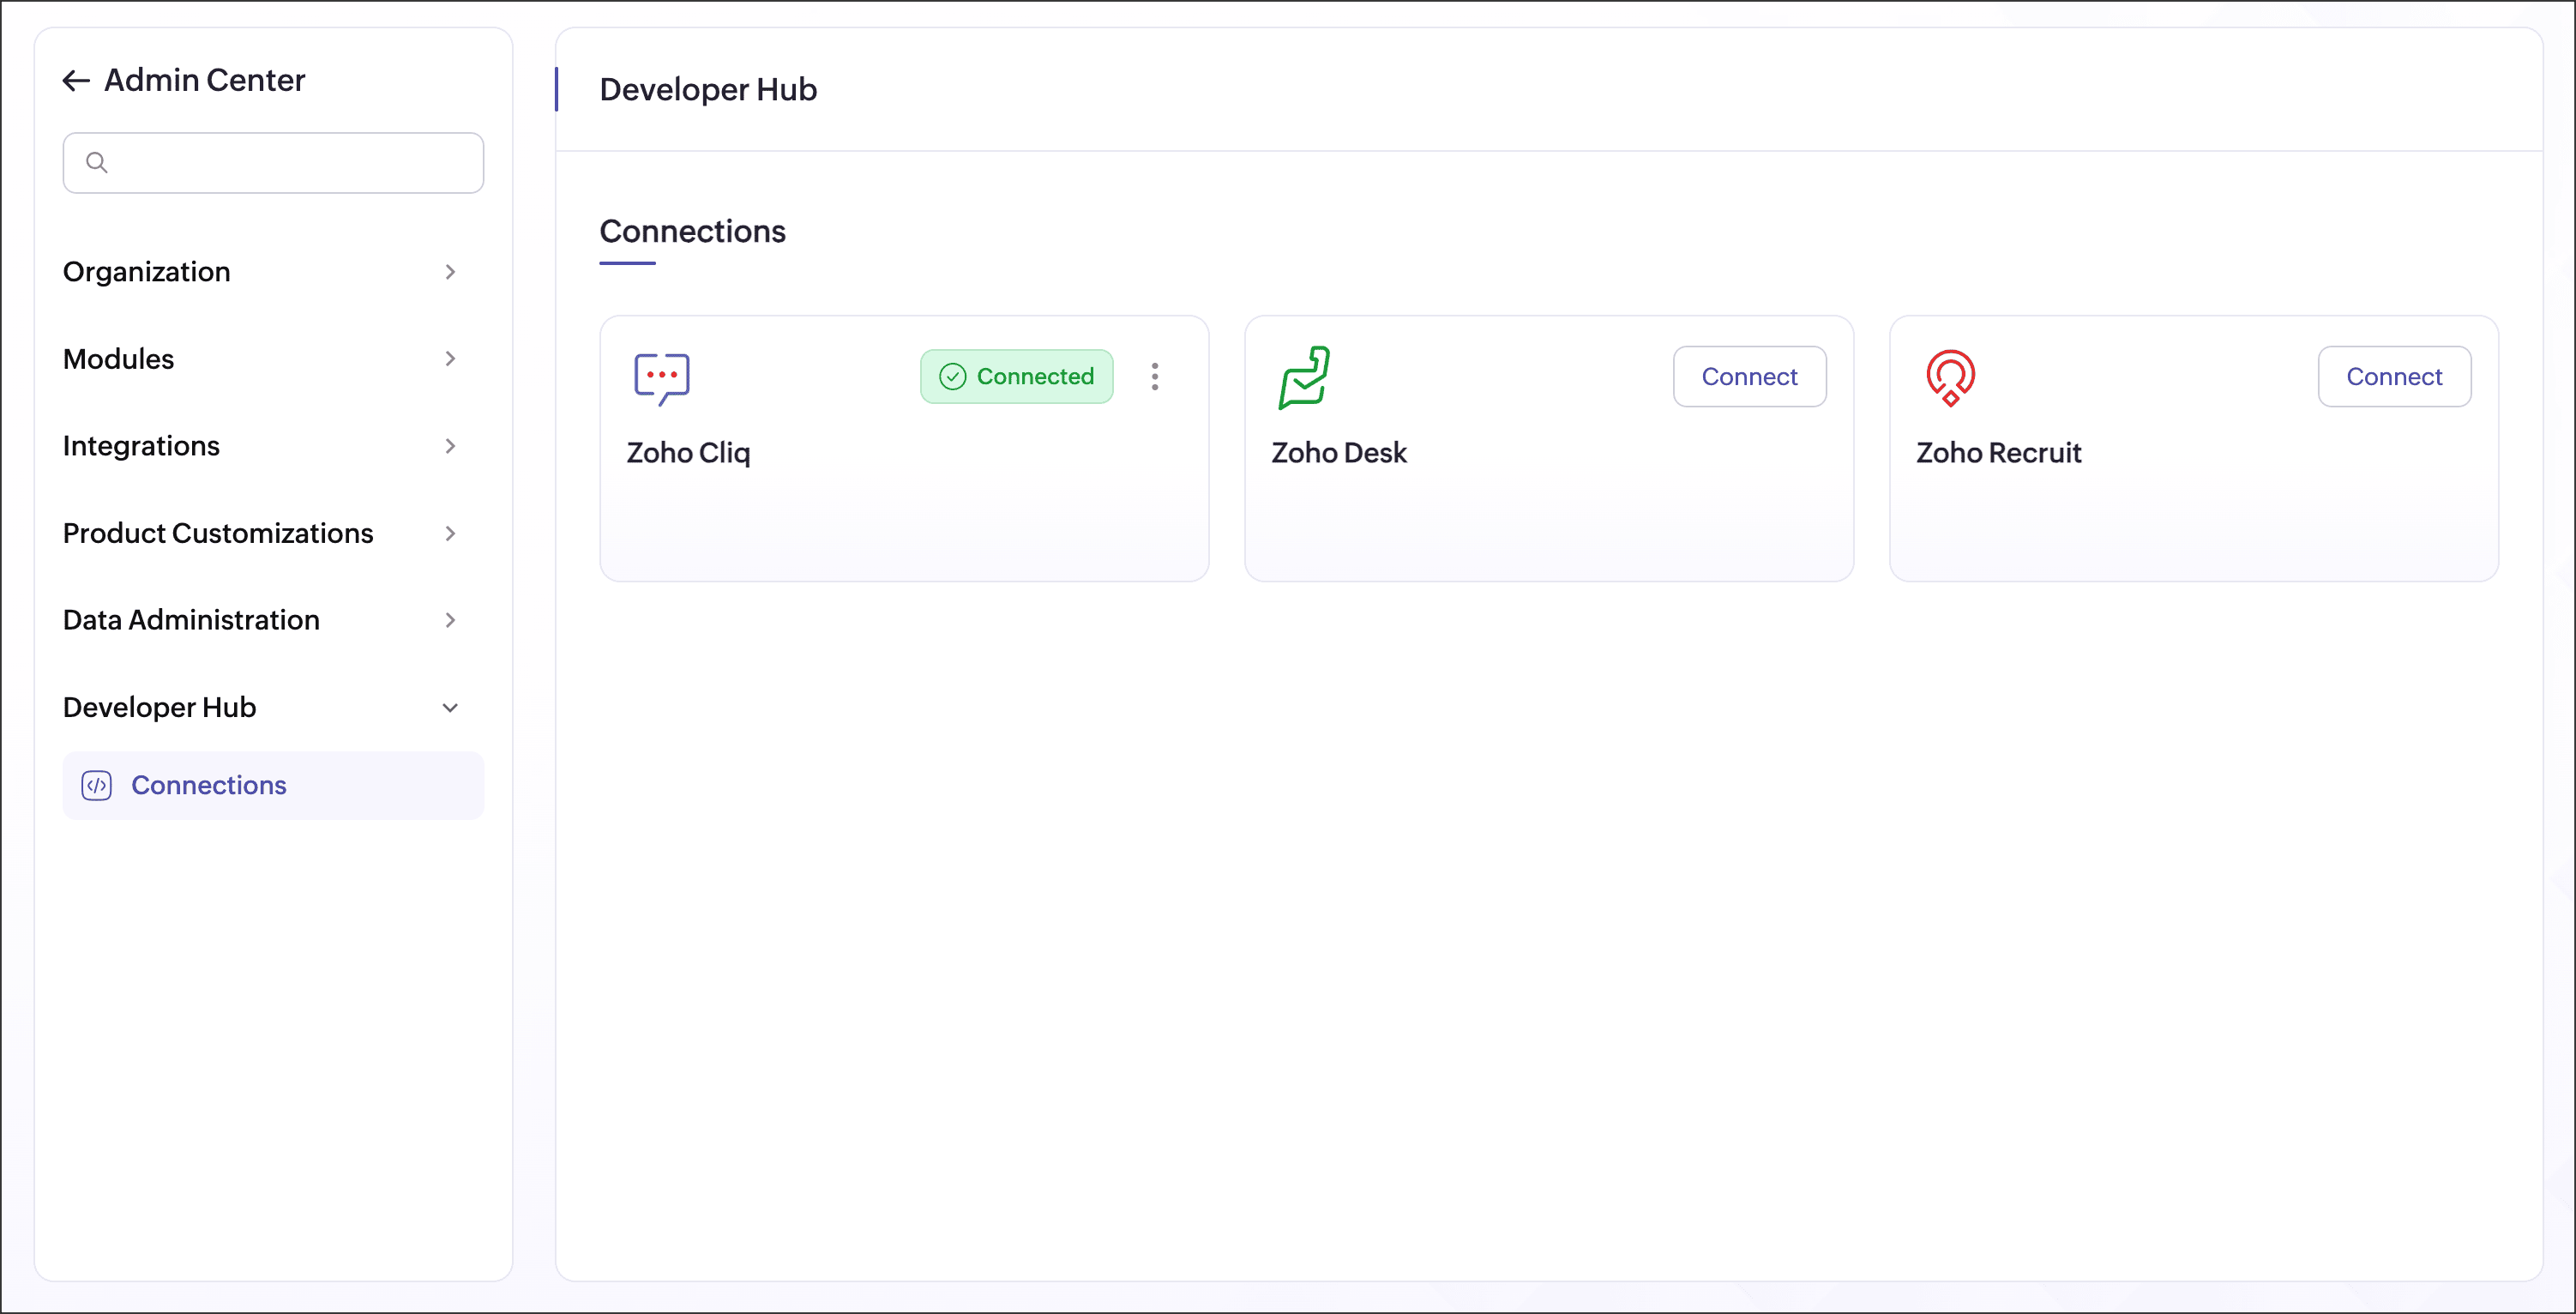Image resolution: width=2576 pixels, height=1314 pixels.
Task: Open the Zoho Cliq more options menu
Action: (1155, 376)
